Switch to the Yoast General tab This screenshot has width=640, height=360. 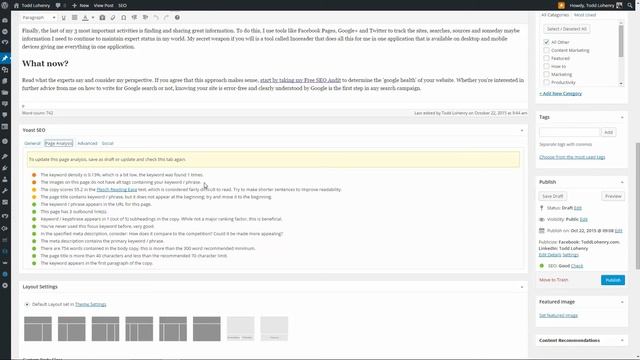tap(32, 143)
